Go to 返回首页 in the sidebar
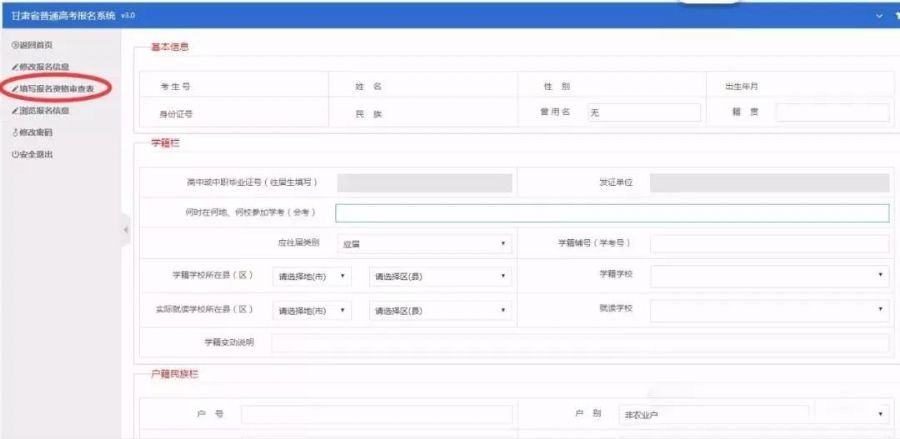 click(x=32, y=45)
